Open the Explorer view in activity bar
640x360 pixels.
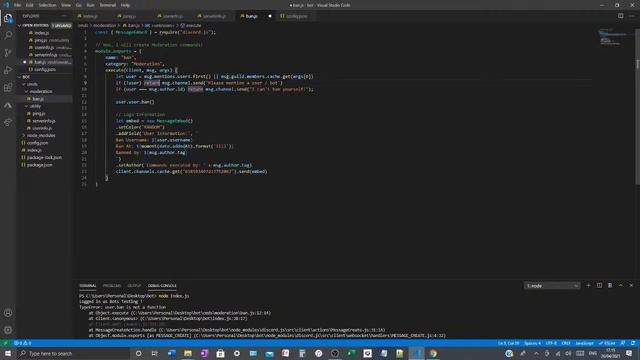point(8,18)
